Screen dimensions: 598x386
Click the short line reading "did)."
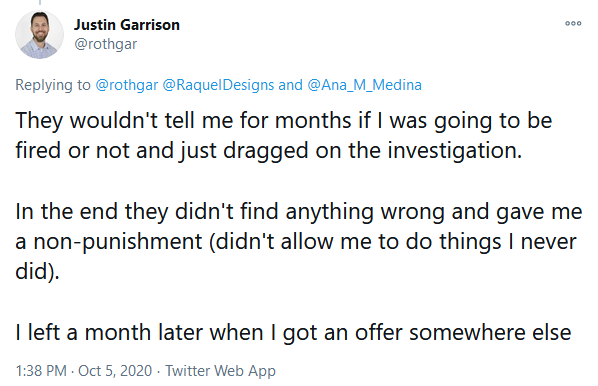37,271
